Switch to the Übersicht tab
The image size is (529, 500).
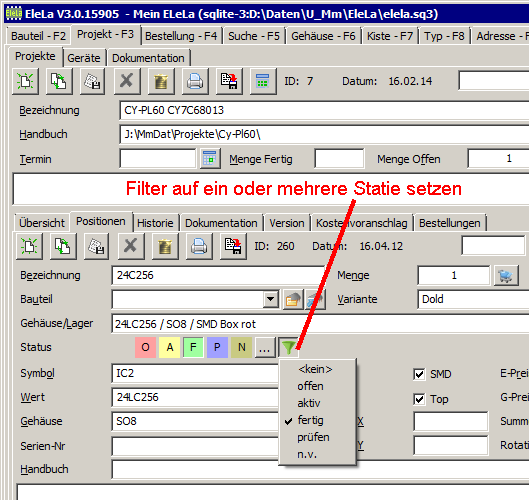(42, 223)
